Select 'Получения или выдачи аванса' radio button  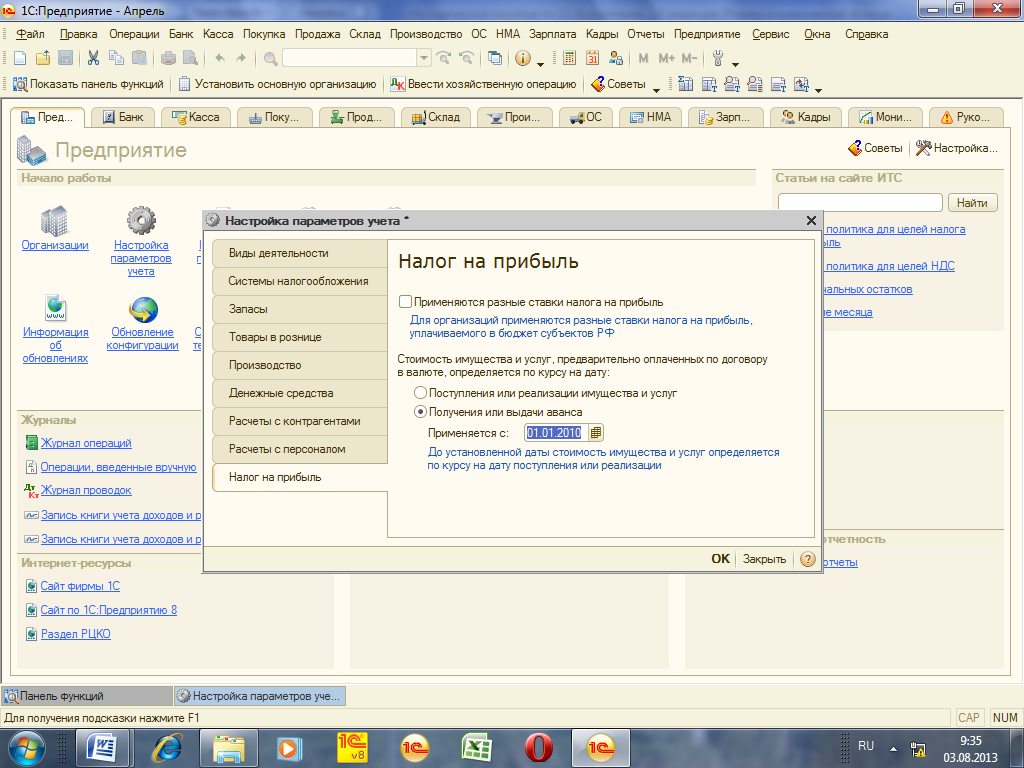point(421,412)
